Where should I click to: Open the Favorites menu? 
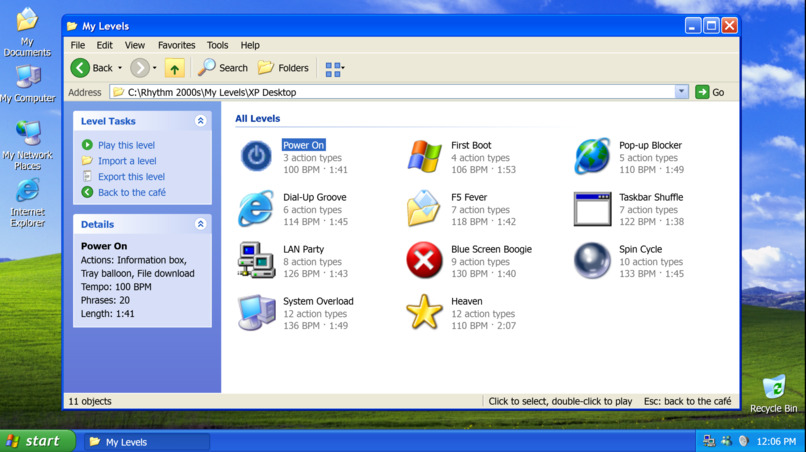(176, 45)
